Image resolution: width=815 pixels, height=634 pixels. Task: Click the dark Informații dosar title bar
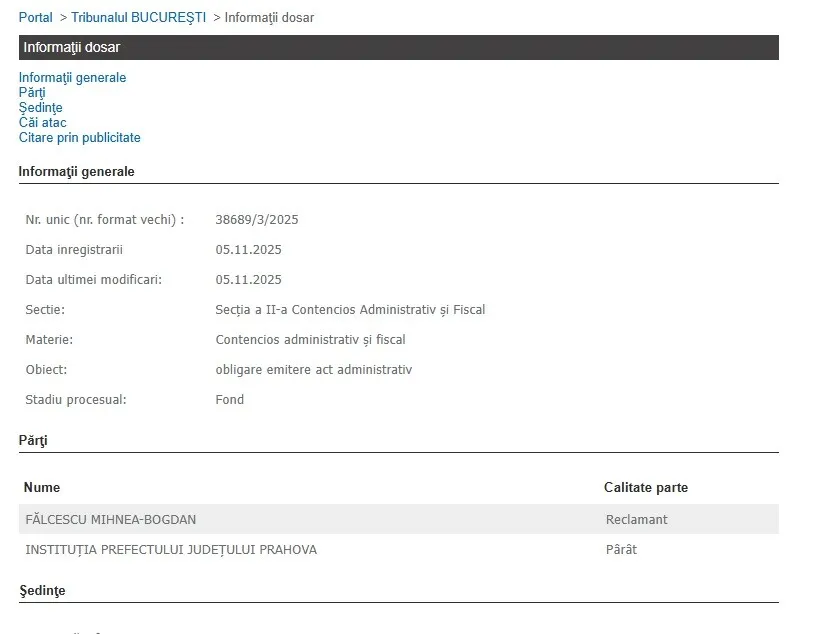click(398, 47)
